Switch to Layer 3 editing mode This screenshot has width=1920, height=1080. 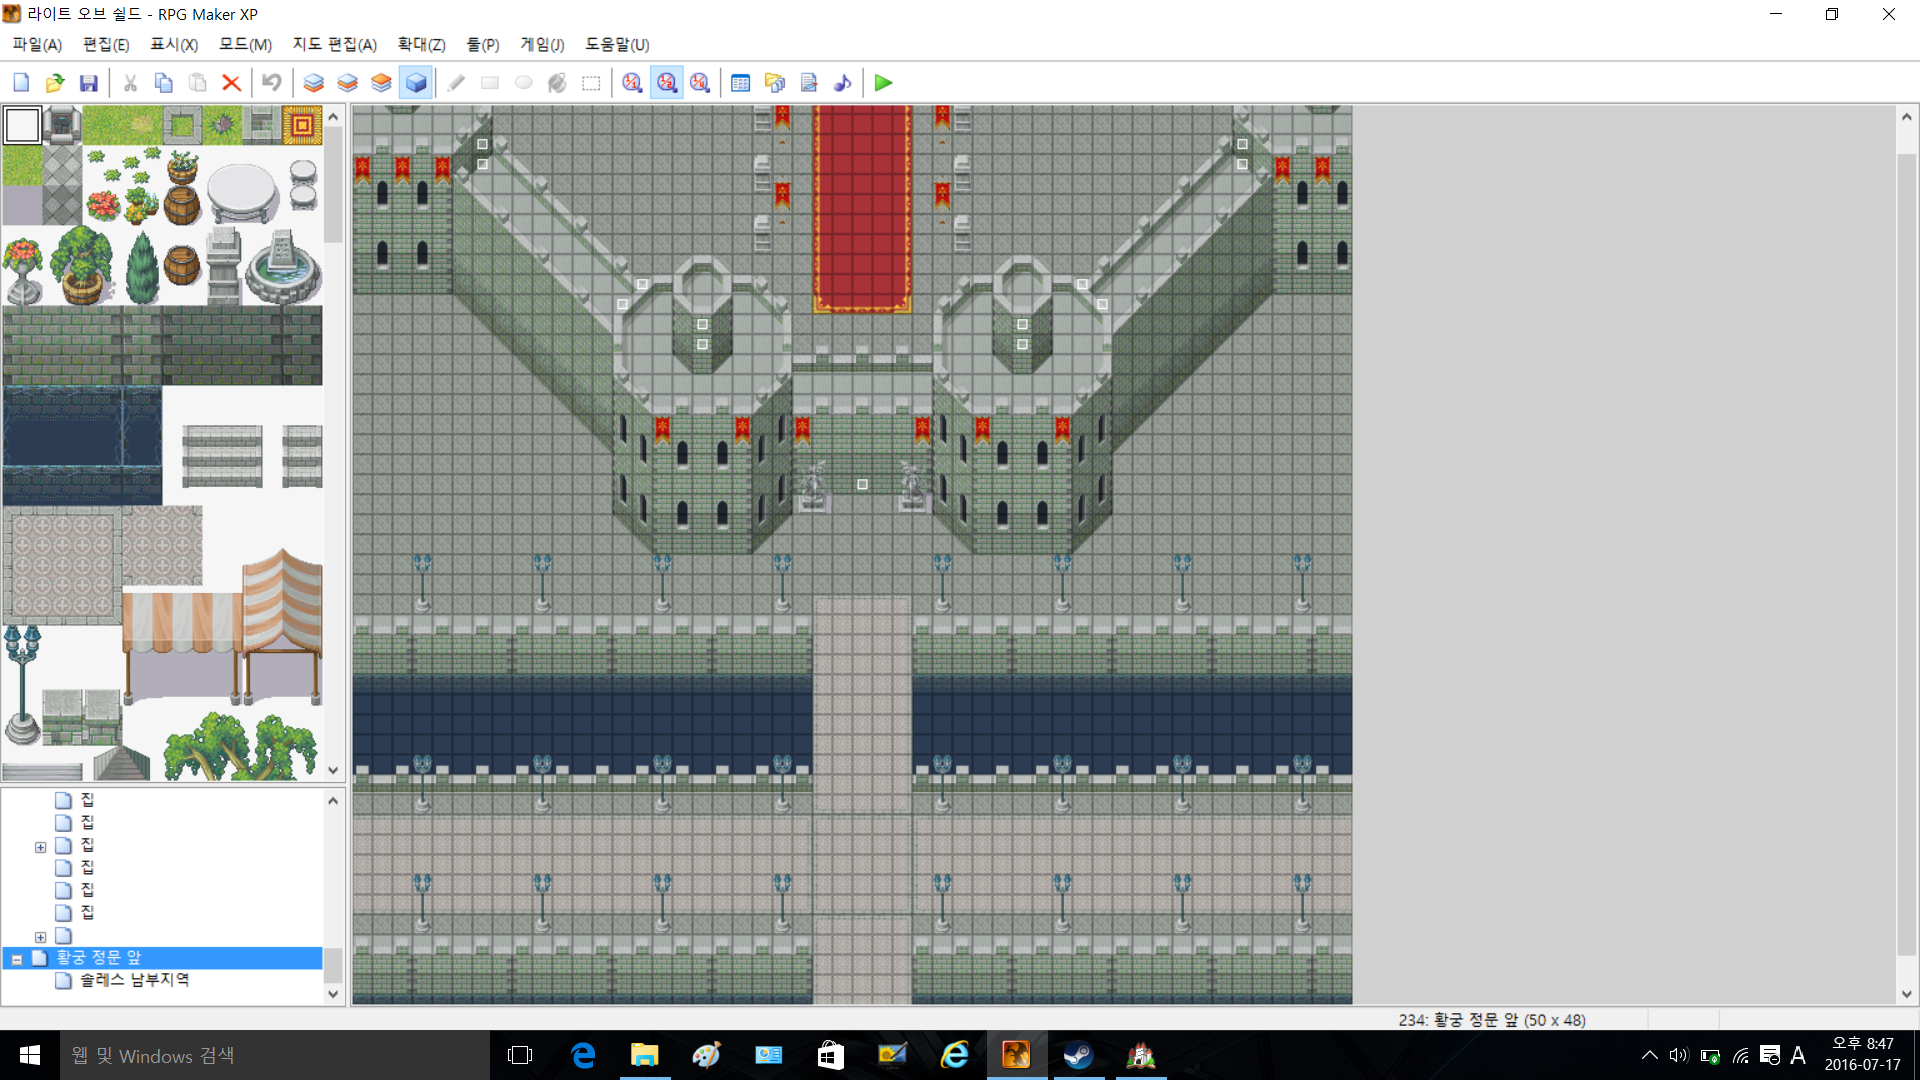pos(382,83)
